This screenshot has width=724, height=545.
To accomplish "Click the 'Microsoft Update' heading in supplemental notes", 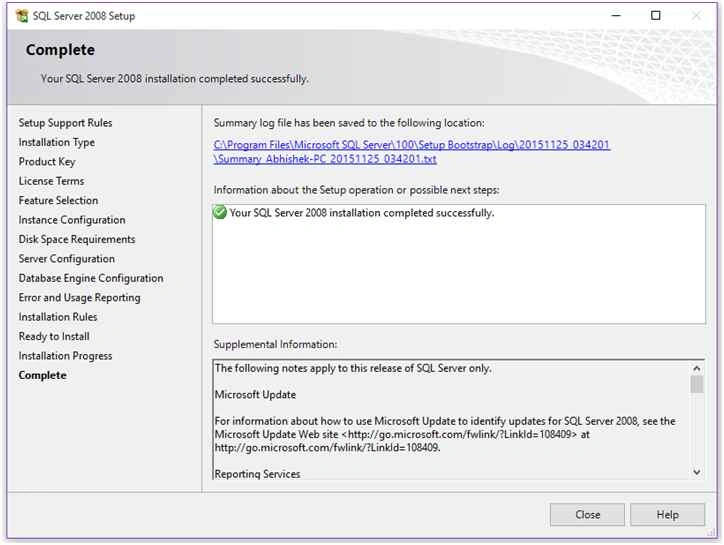I will [255, 395].
